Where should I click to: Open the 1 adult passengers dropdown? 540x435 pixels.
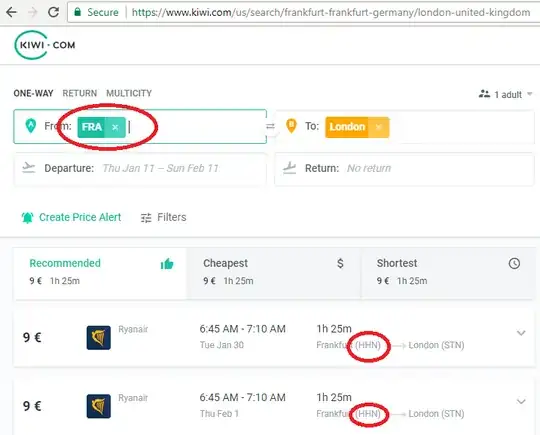coord(506,94)
